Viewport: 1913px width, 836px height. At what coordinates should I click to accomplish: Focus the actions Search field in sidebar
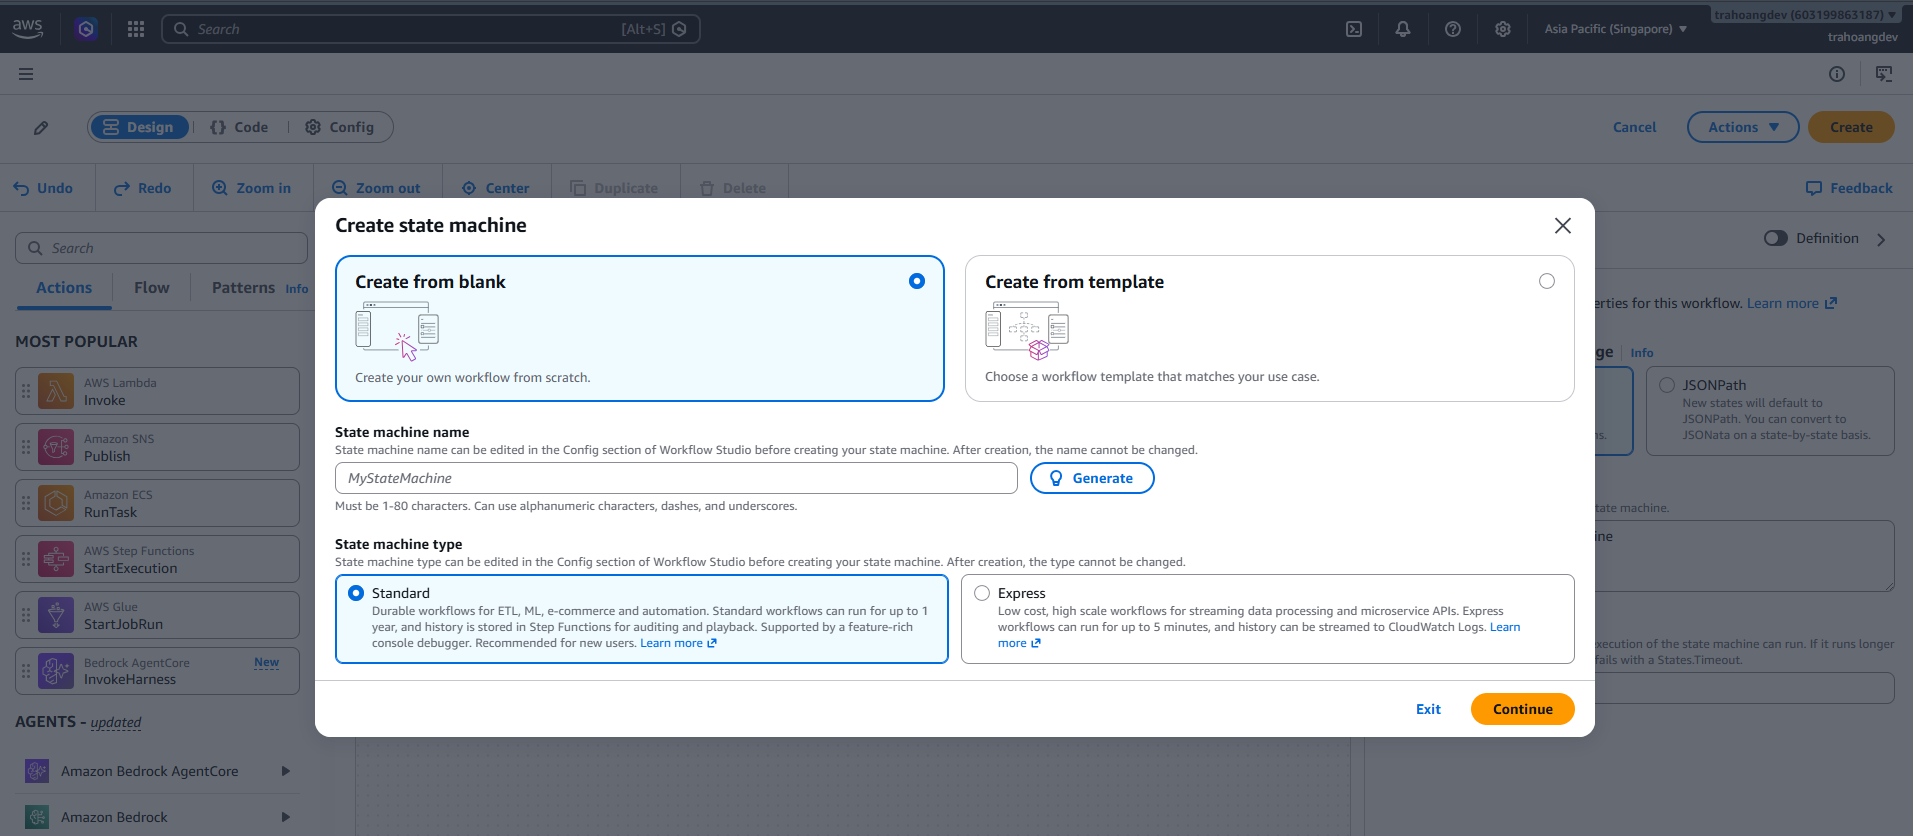[x=161, y=248]
